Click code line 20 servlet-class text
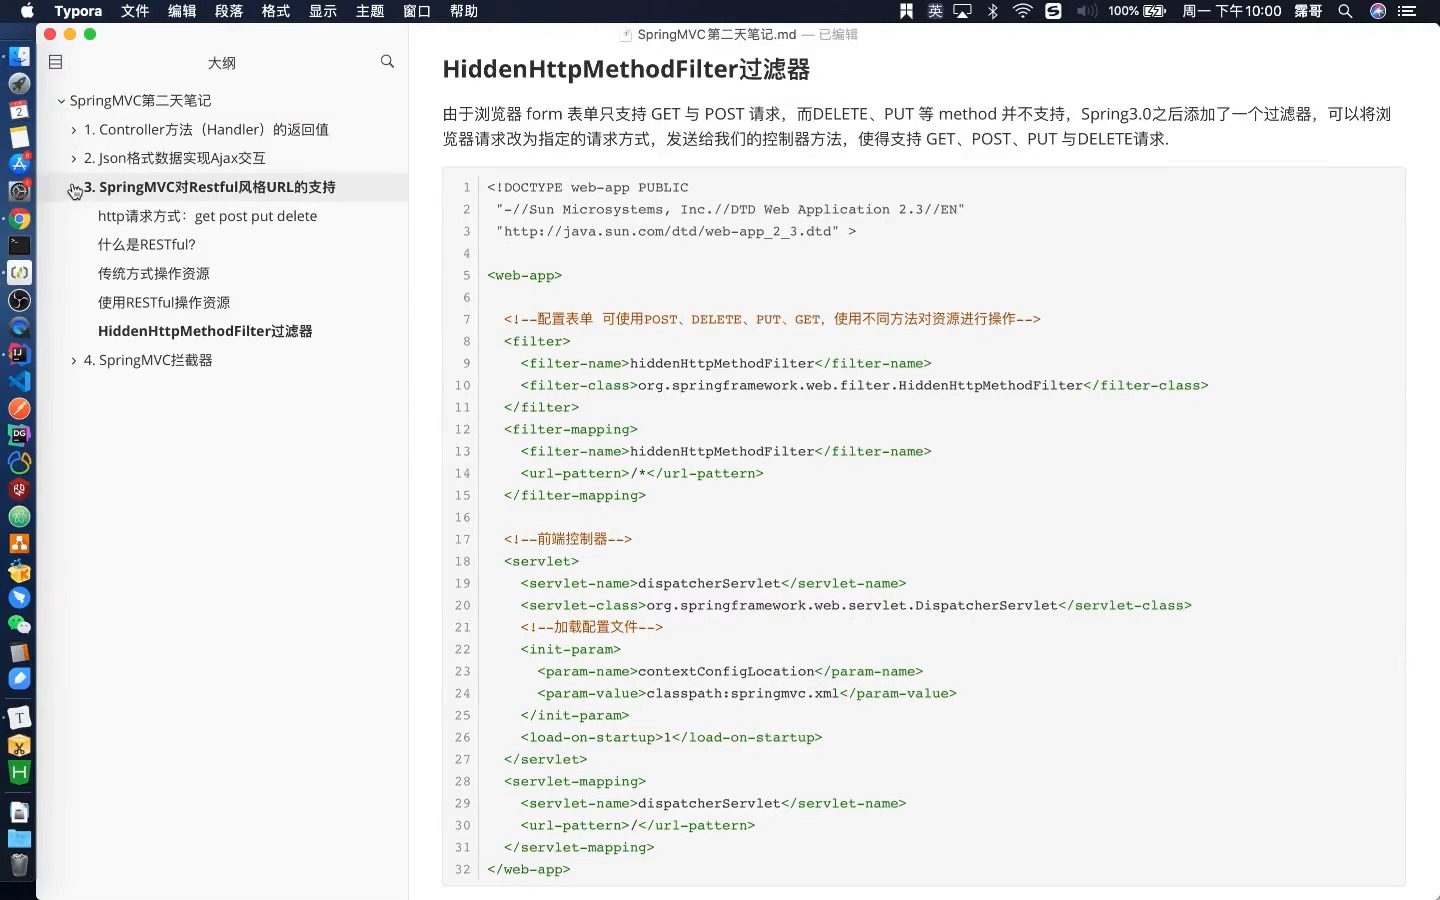Screen dimensions: 1440x900 pyautogui.click(x=856, y=605)
